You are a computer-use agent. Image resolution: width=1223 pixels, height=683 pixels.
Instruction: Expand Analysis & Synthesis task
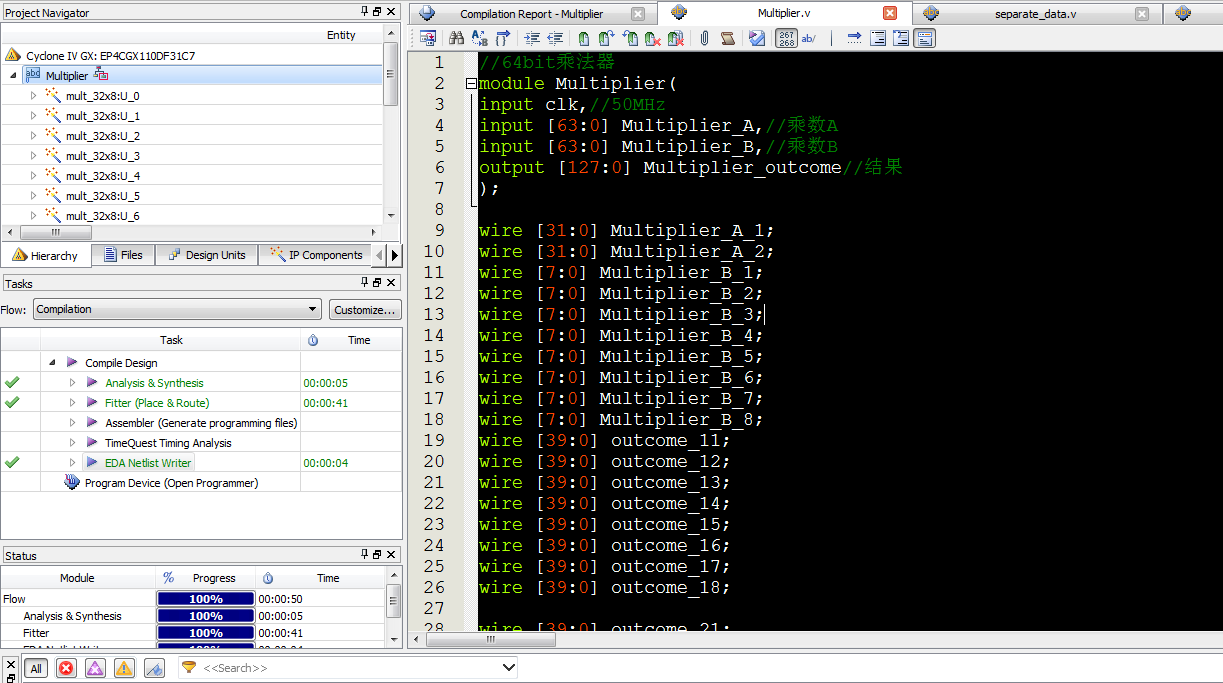point(72,383)
